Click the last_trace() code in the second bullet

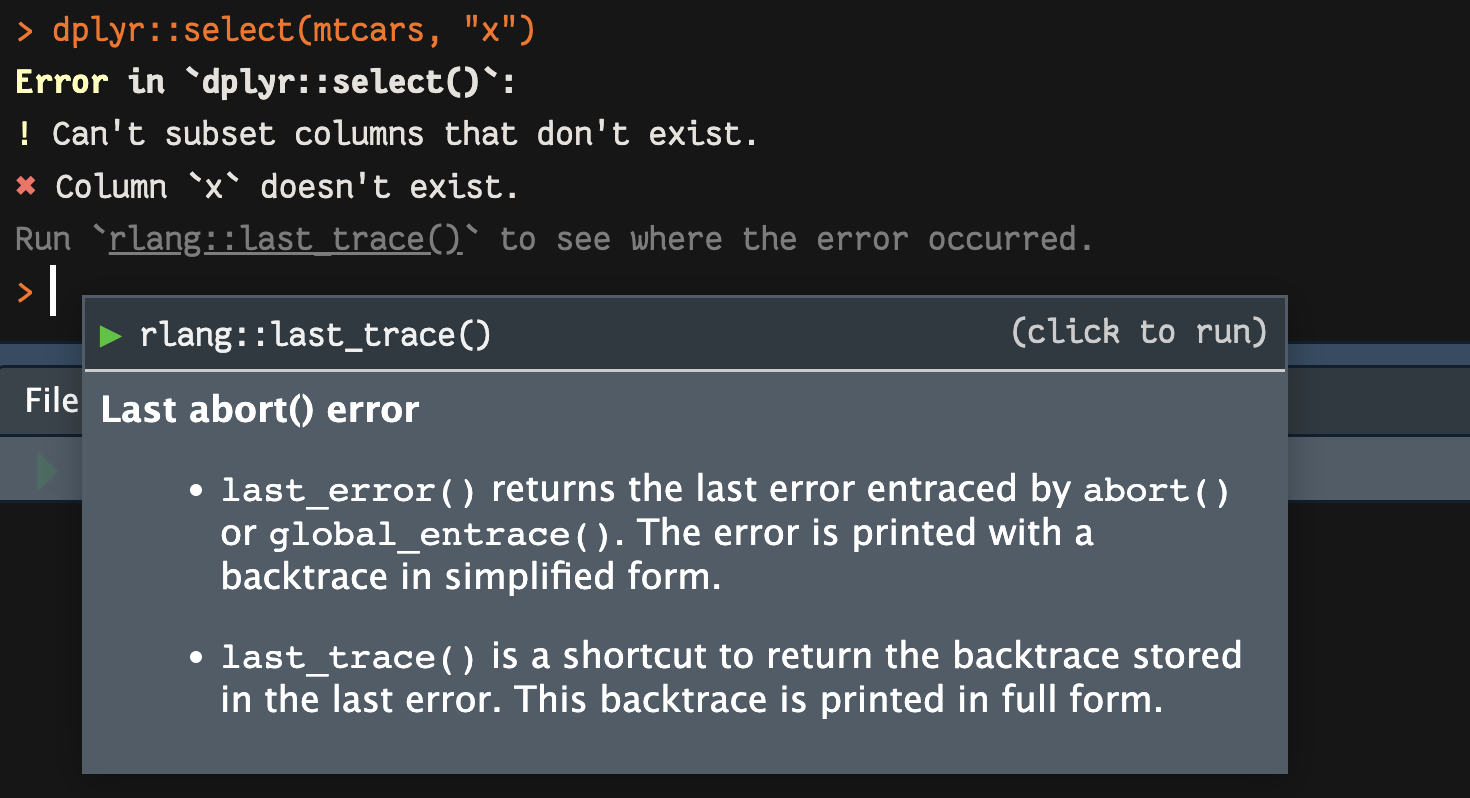[350, 657]
